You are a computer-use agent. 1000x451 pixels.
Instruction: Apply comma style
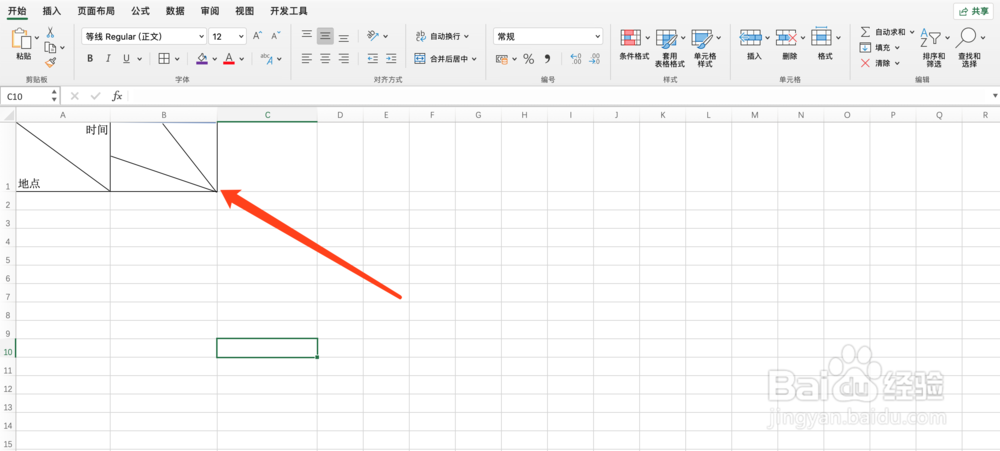tap(547, 59)
